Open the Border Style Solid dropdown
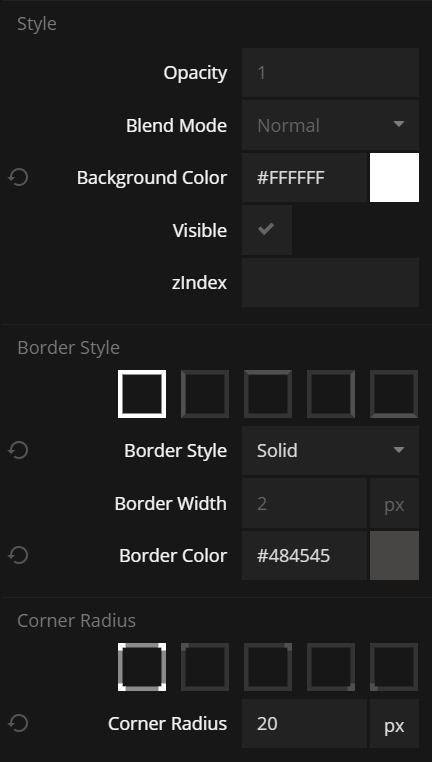 click(x=330, y=450)
